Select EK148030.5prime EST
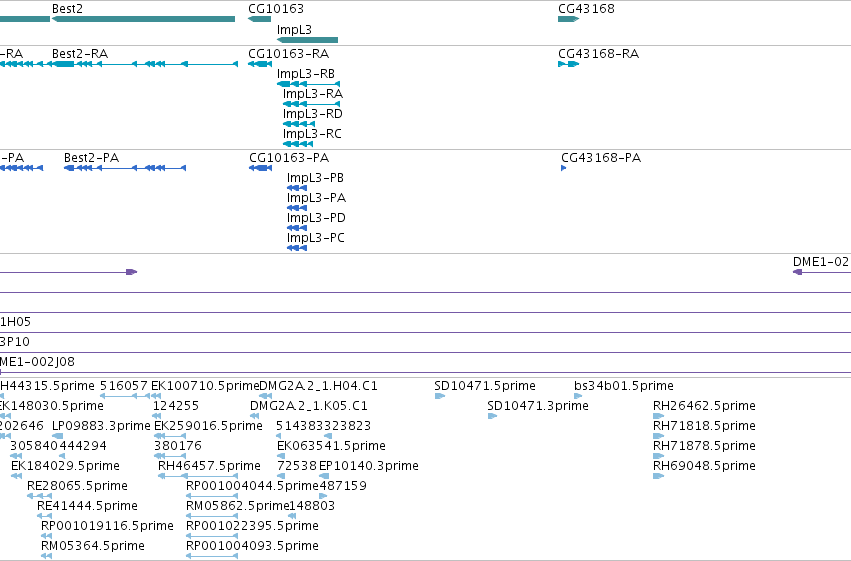The height and width of the screenshot is (561, 851). [5, 416]
